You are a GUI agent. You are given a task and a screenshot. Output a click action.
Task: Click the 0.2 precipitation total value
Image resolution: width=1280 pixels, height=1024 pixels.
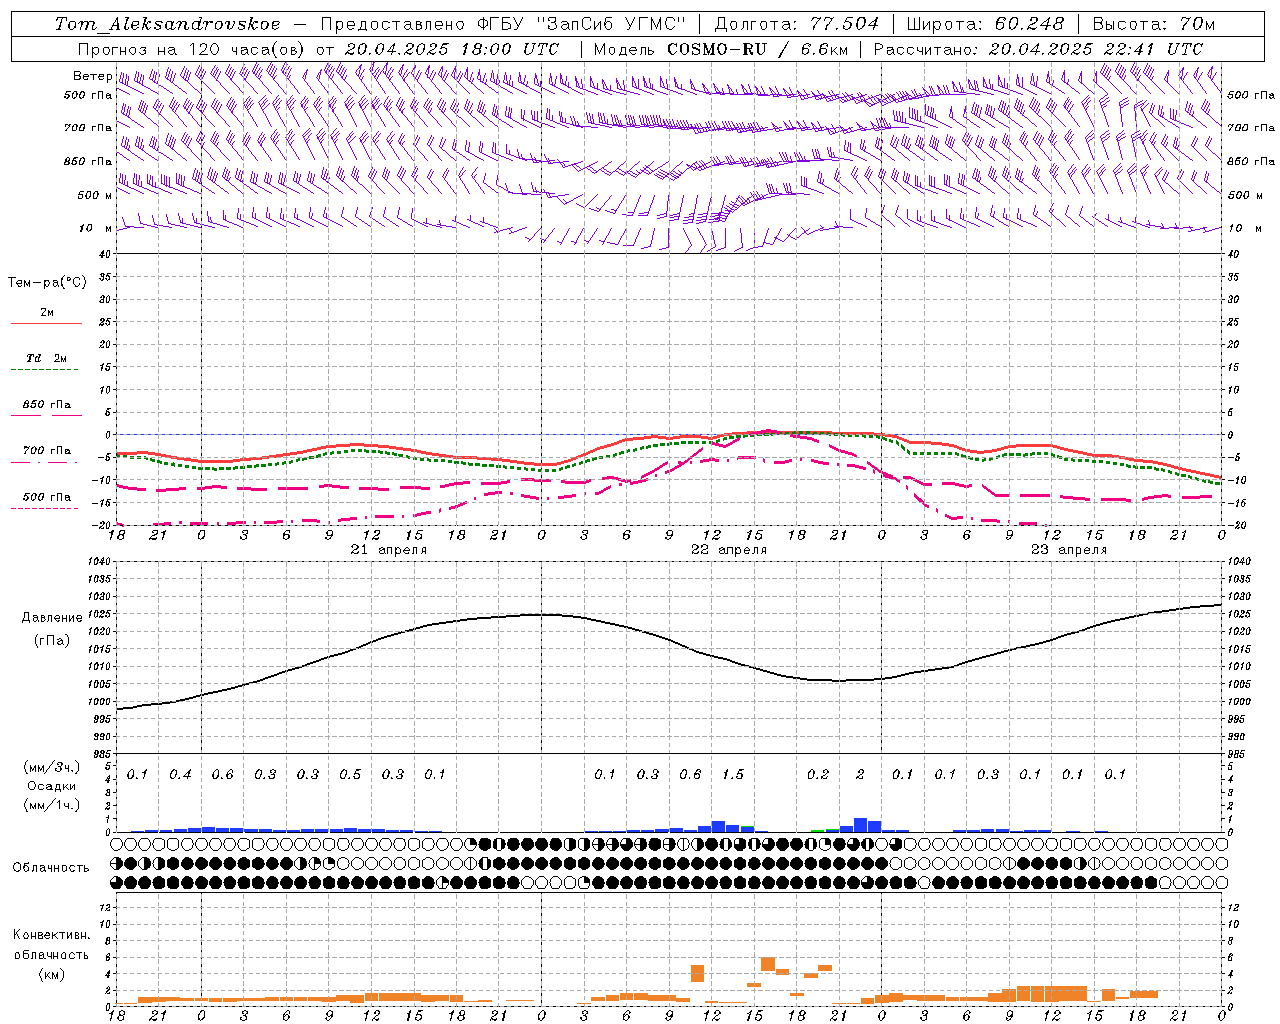(x=818, y=774)
